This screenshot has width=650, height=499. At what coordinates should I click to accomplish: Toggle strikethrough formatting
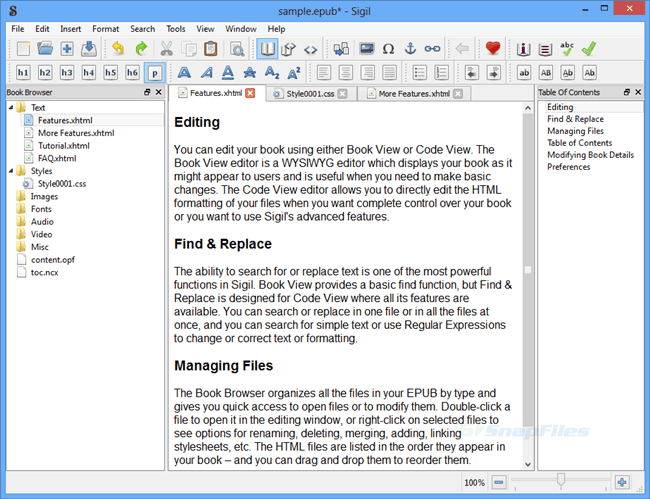[250, 73]
